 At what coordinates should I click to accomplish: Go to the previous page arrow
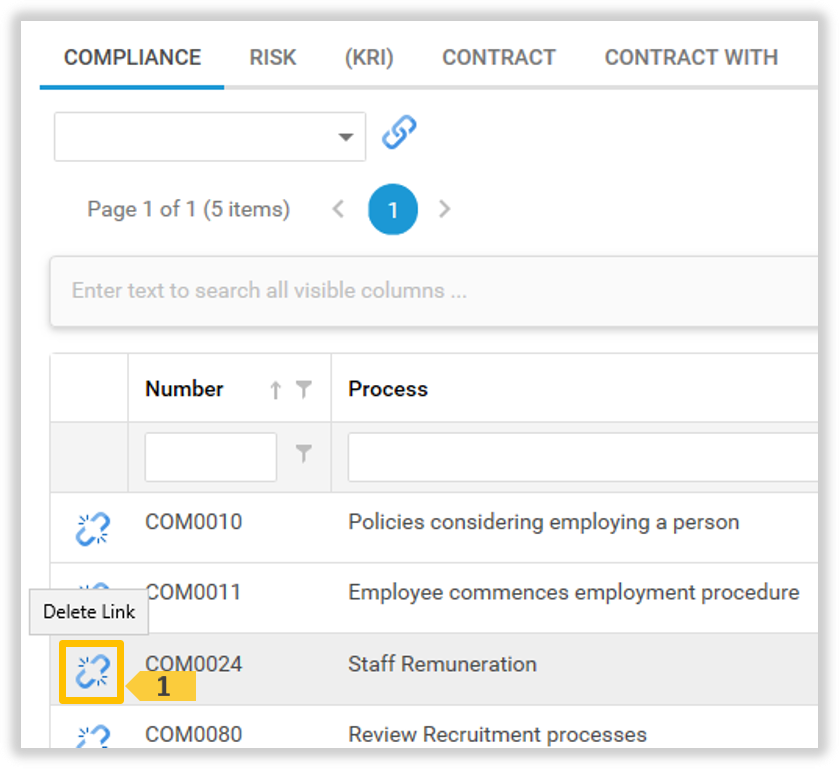[x=338, y=209]
